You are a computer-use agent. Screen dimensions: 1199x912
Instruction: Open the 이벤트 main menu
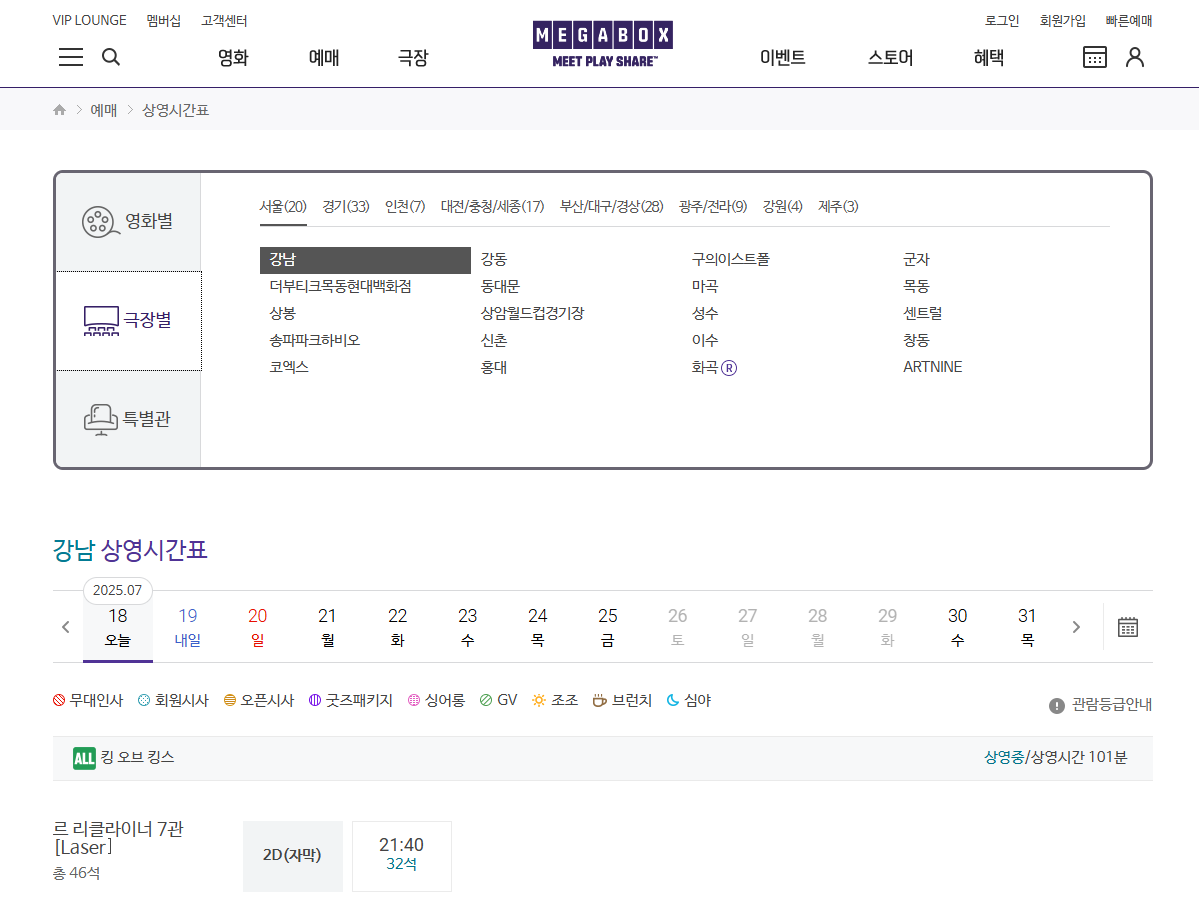coord(782,57)
